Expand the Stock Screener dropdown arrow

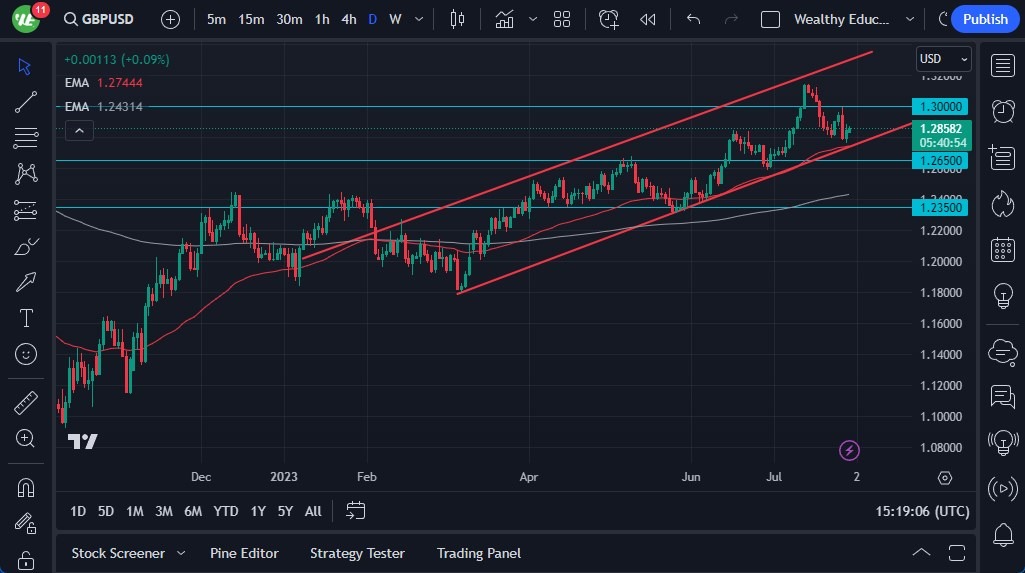(x=181, y=553)
